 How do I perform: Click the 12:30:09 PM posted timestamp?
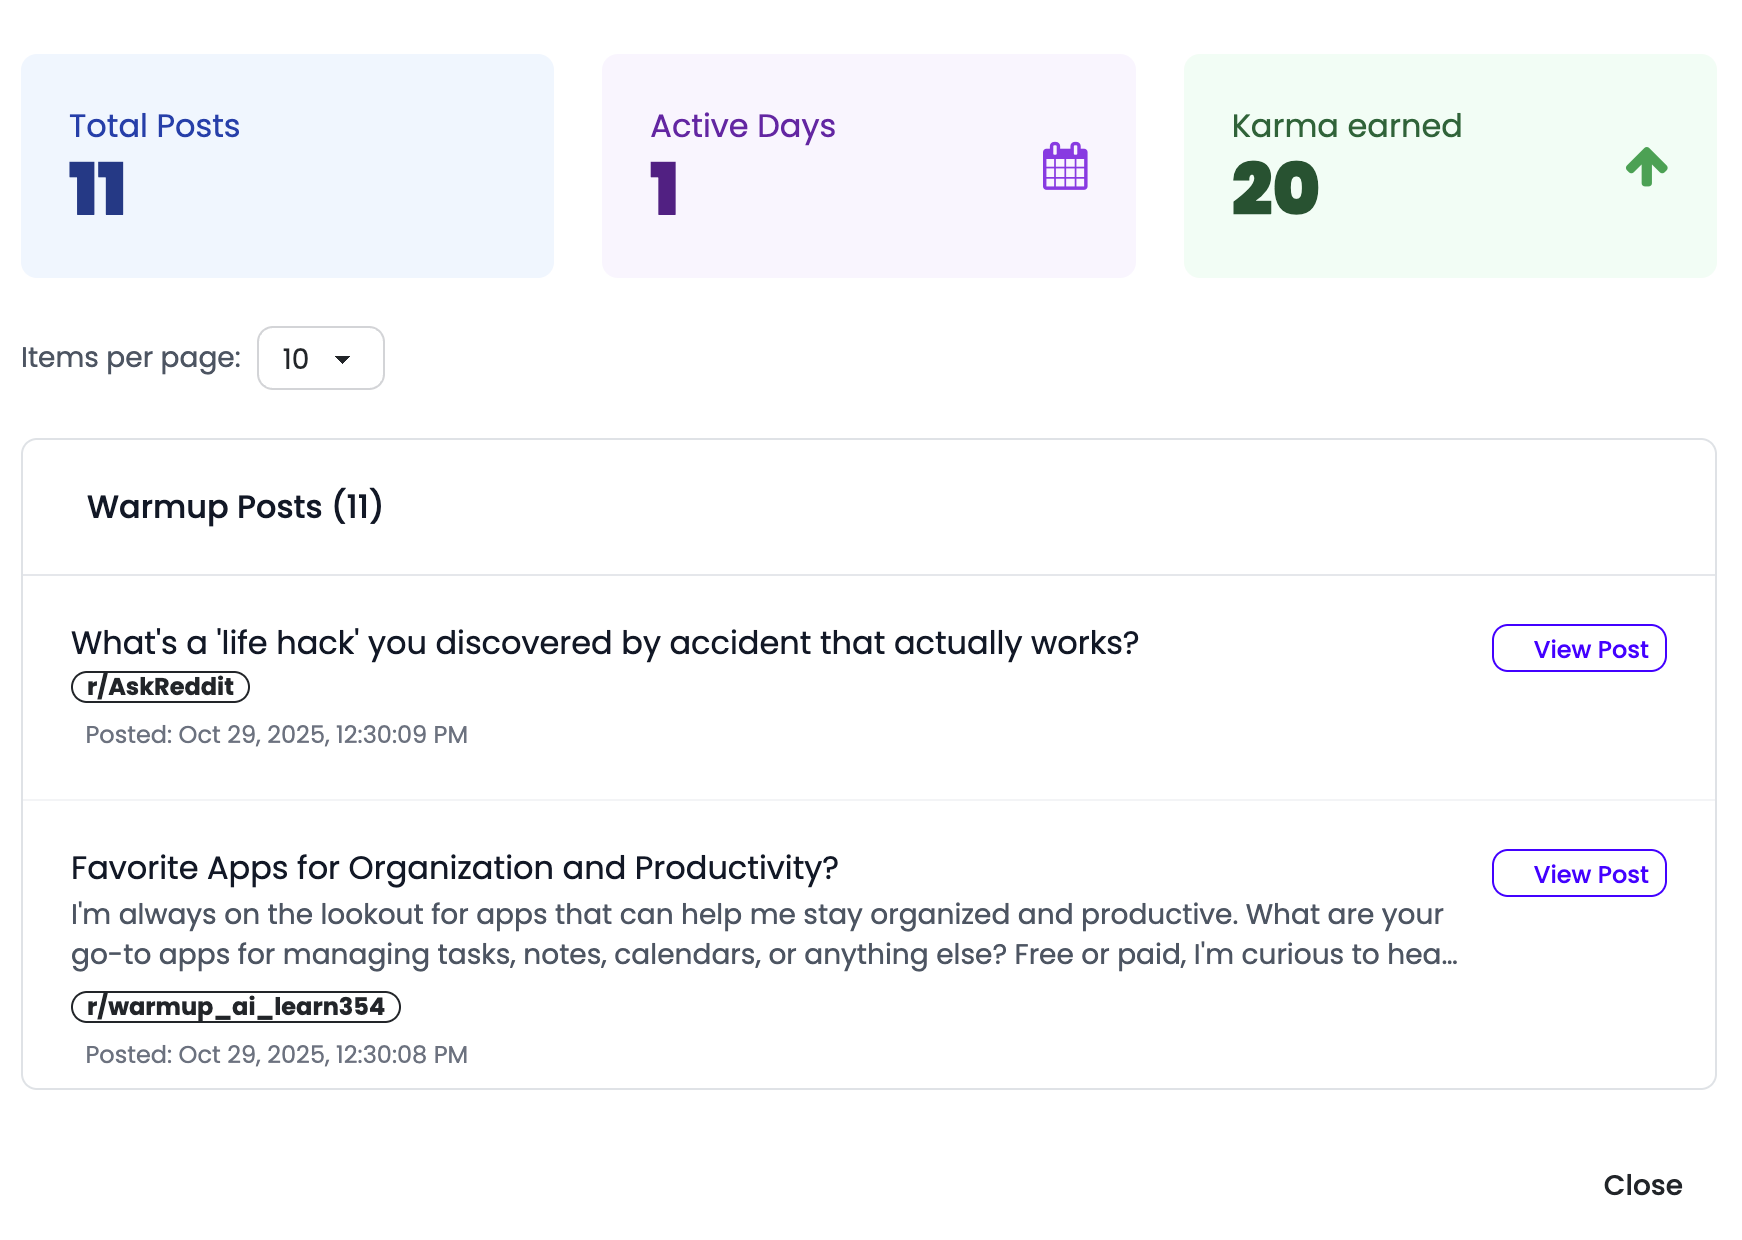[276, 735]
